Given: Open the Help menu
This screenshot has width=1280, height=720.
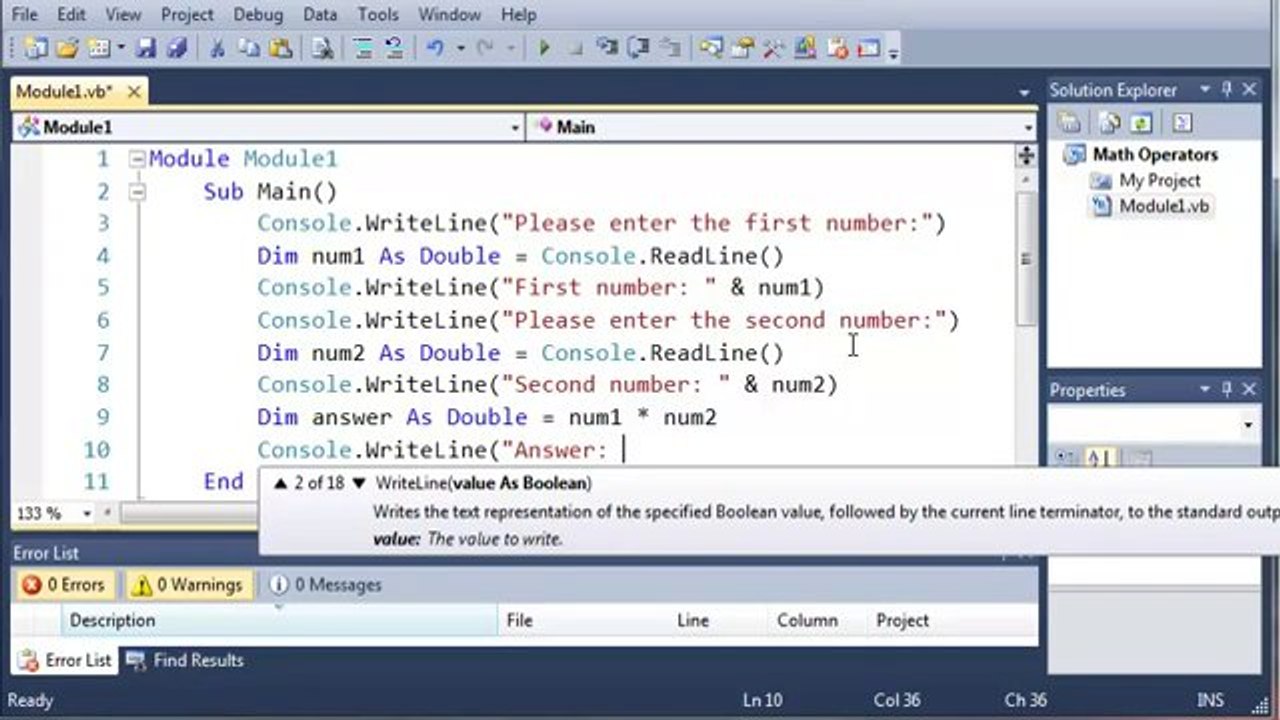Looking at the screenshot, I should coord(518,15).
